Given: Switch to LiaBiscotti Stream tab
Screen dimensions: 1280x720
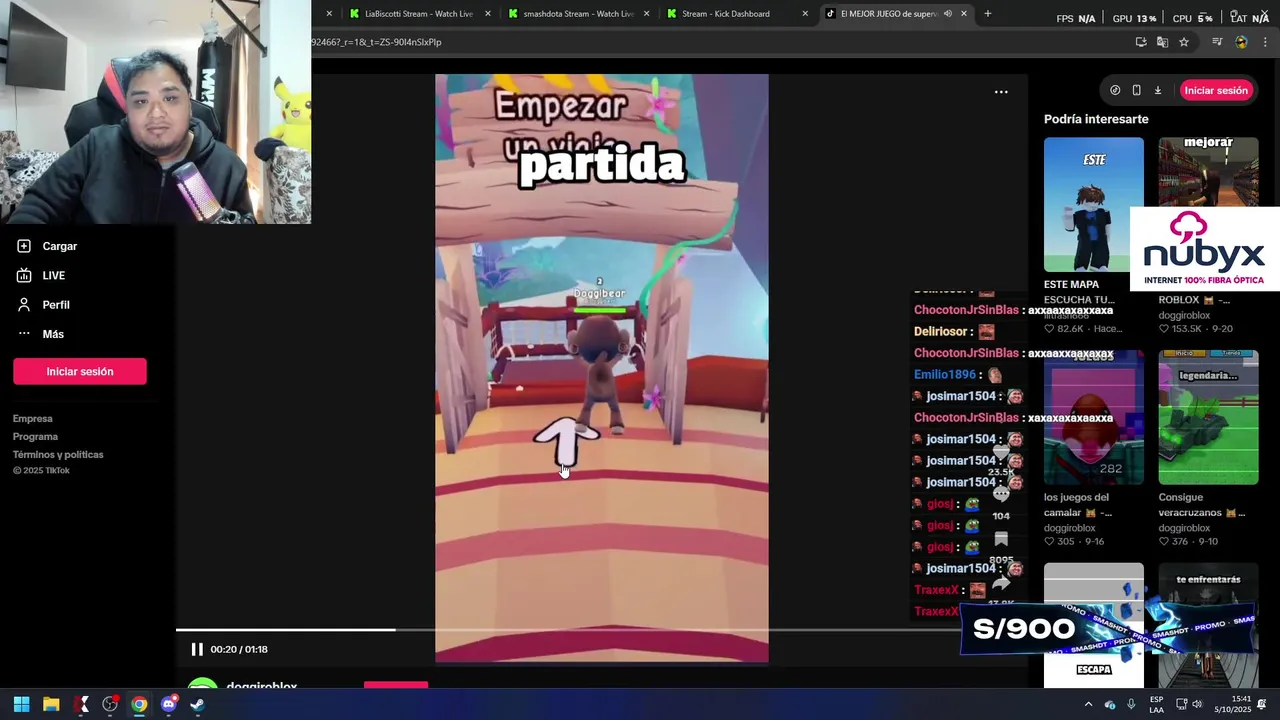Looking at the screenshot, I should tap(419, 14).
